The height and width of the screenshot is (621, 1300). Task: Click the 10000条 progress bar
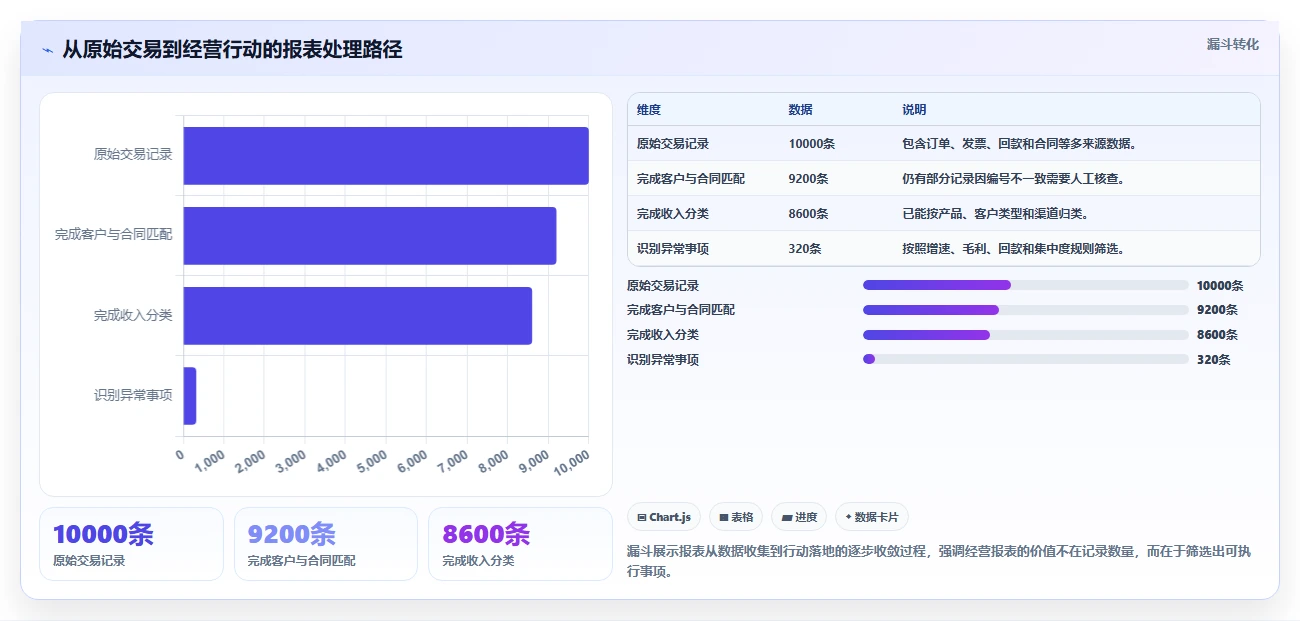click(1026, 285)
